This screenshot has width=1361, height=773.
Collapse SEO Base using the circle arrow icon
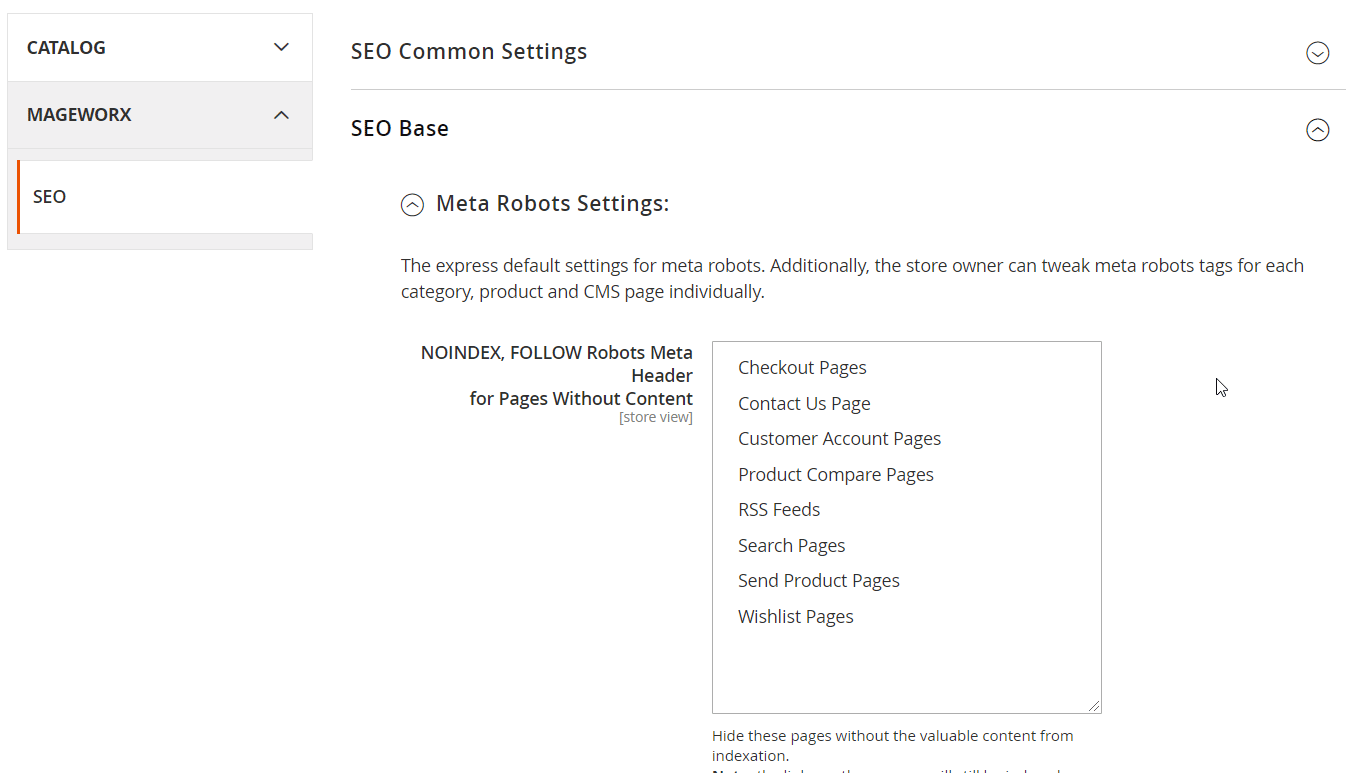point(1317,130)
